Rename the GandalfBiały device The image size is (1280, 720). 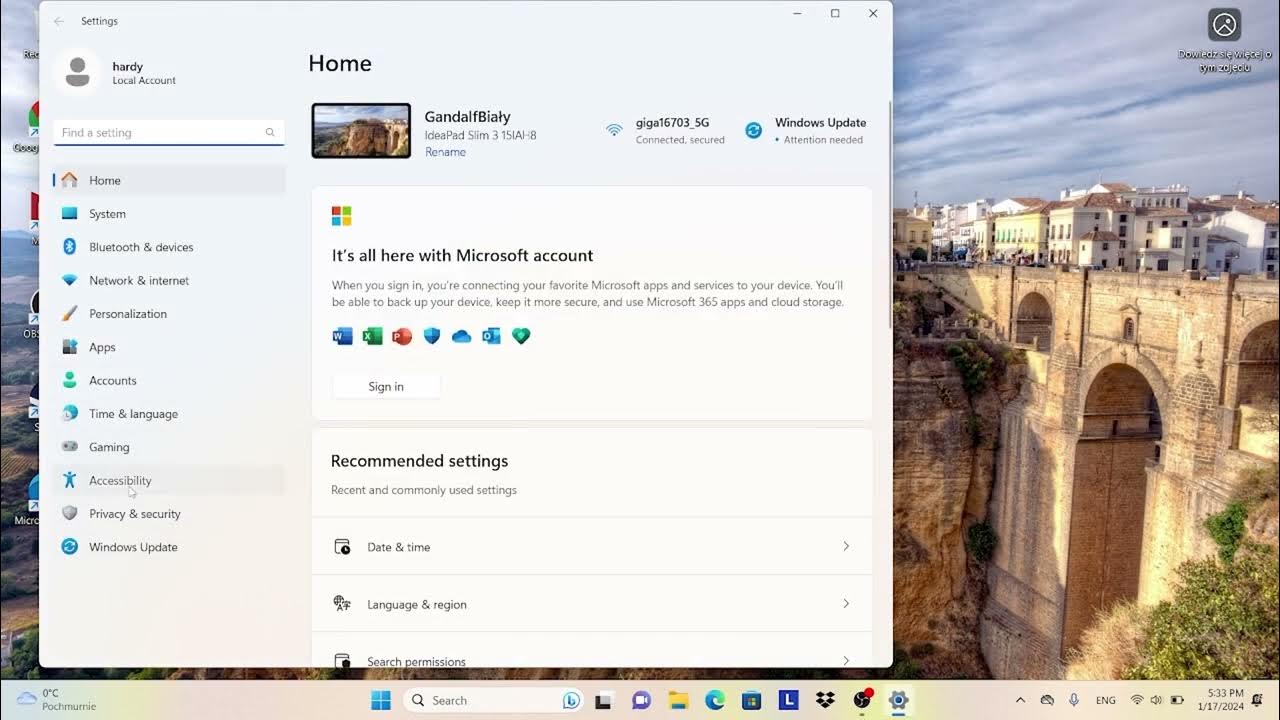[445, 151]
